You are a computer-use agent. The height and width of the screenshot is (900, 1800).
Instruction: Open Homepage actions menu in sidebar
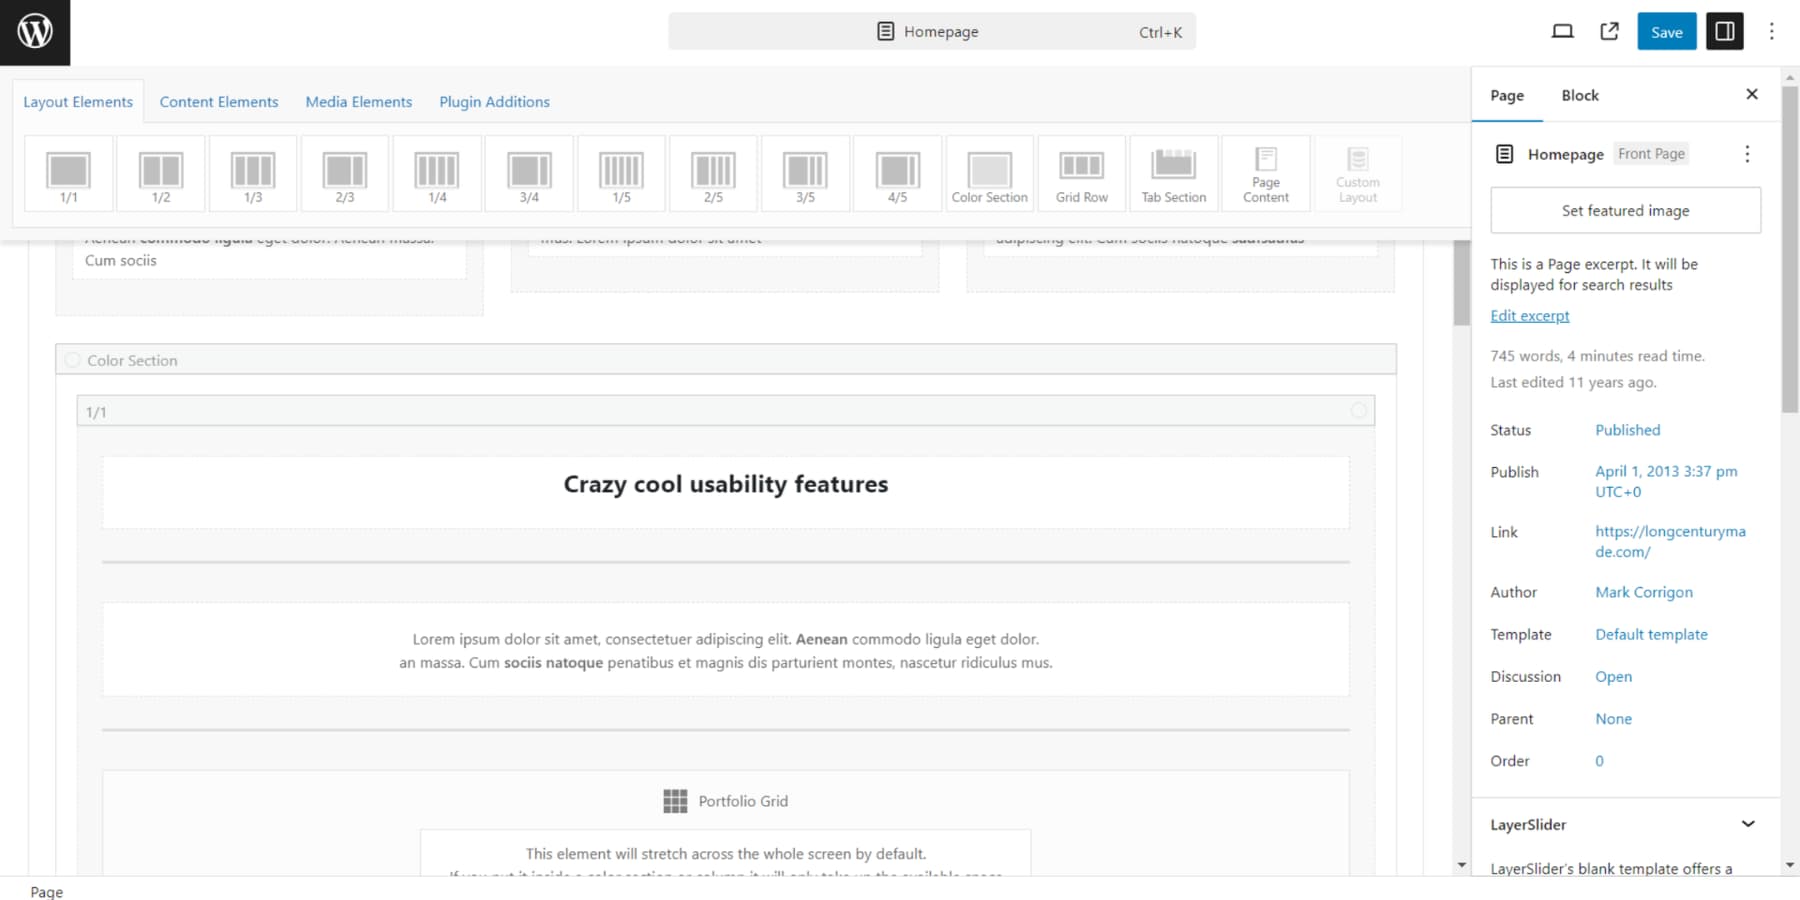(x=1747, y=154)
